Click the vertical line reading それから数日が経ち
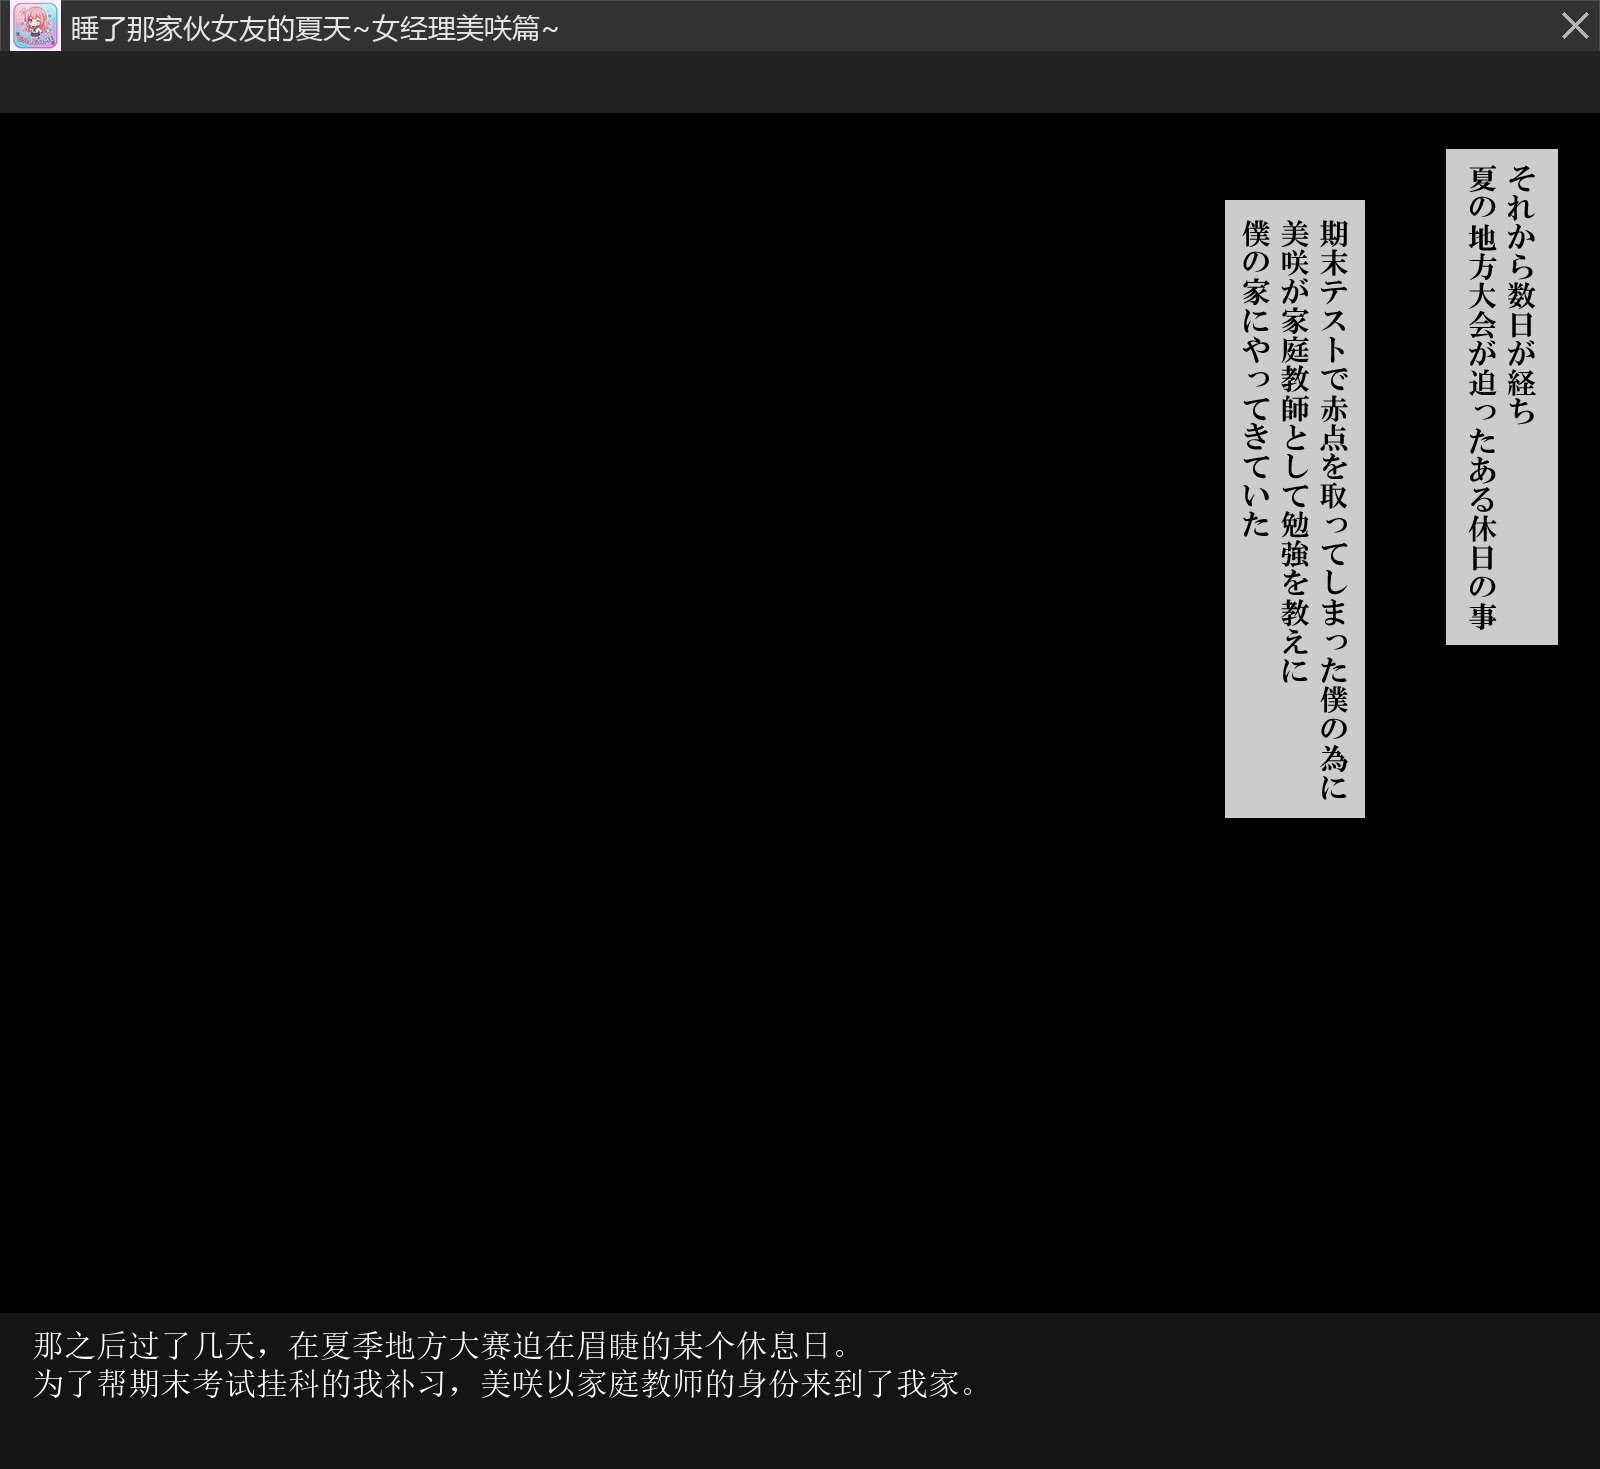Screen dimensions: 1600x1469 [1521, 295]
